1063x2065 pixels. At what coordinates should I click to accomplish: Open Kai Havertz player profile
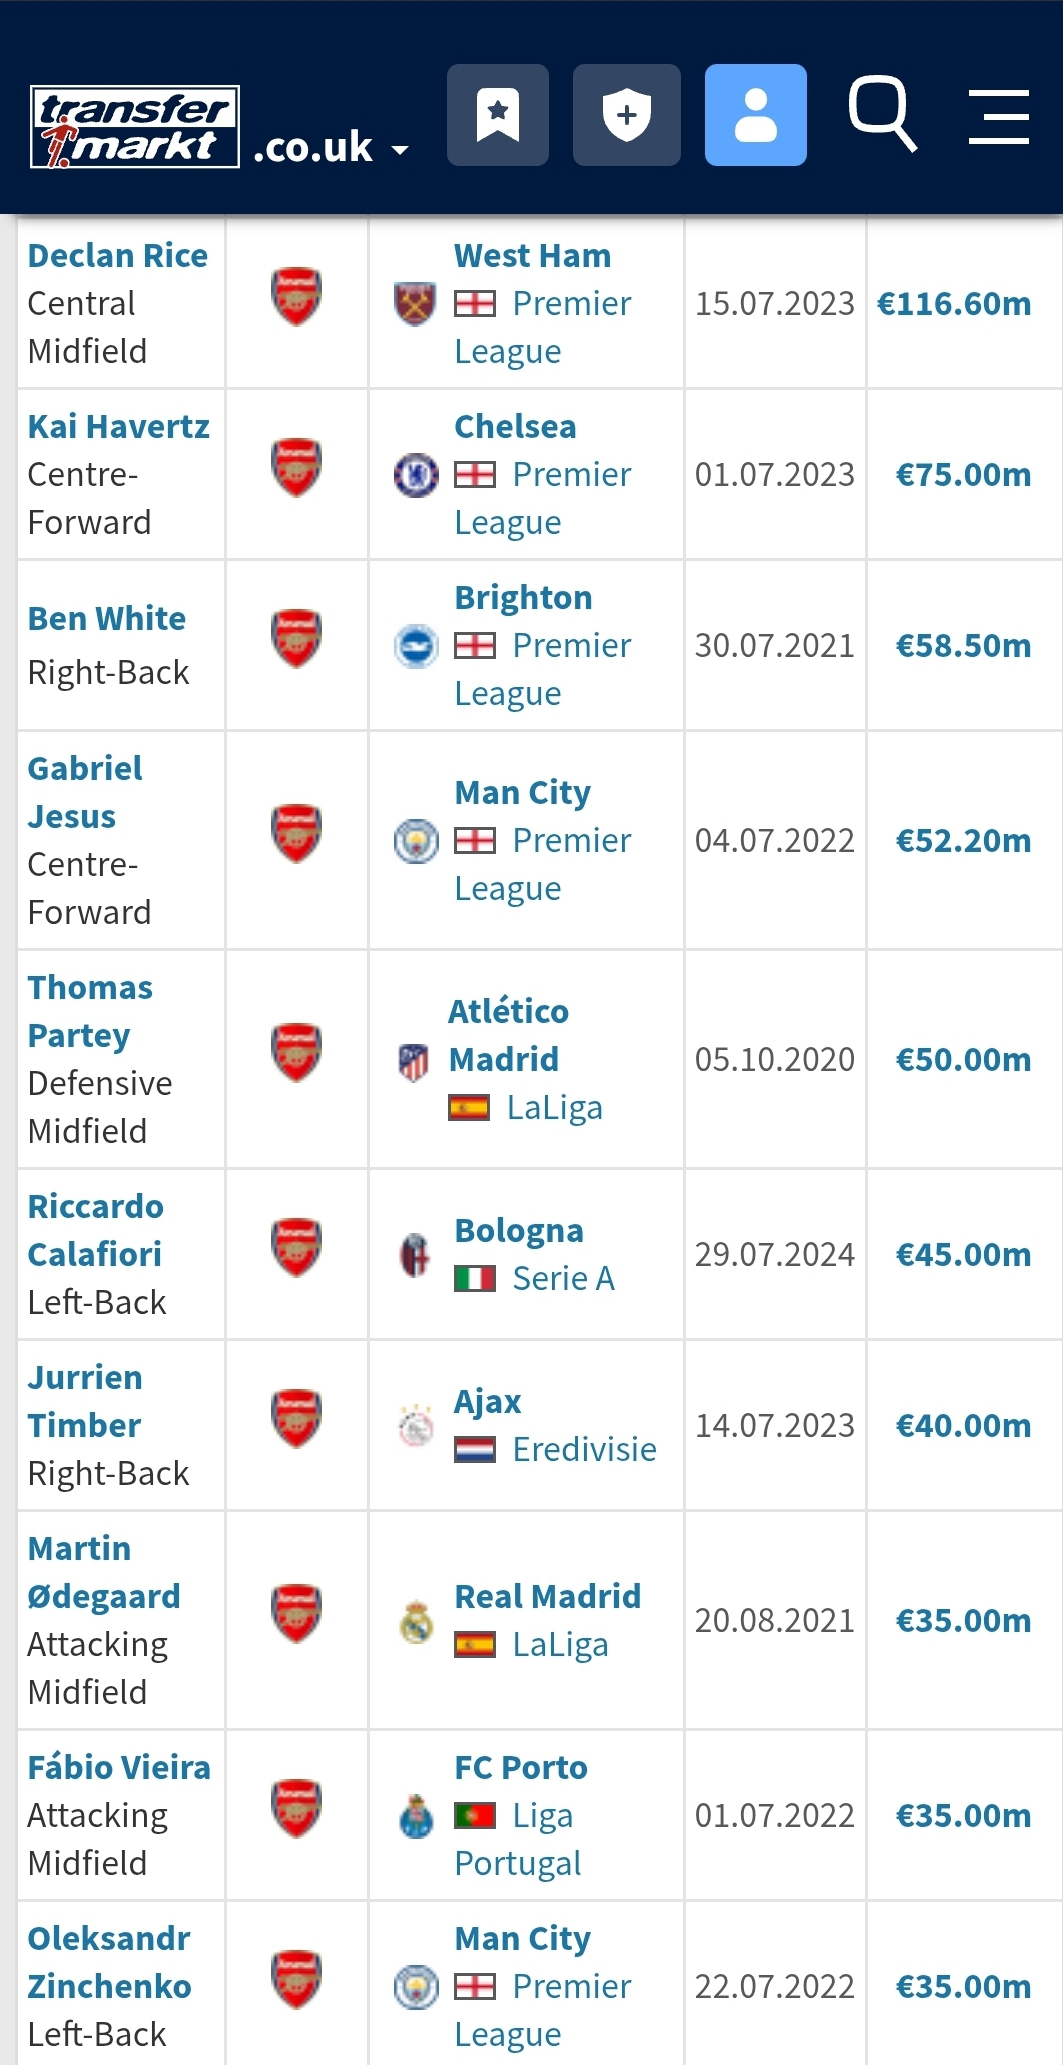pyautogui.click(x=118, y=427)
